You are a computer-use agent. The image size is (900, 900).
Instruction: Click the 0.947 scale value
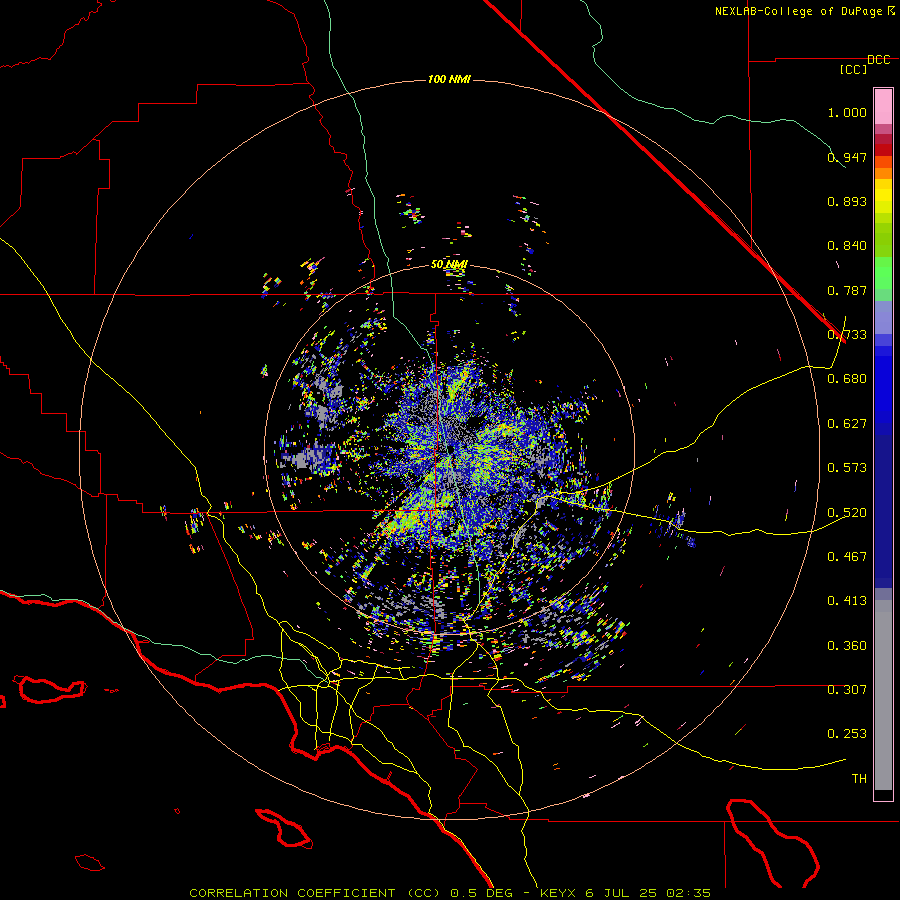click(847, 157)
